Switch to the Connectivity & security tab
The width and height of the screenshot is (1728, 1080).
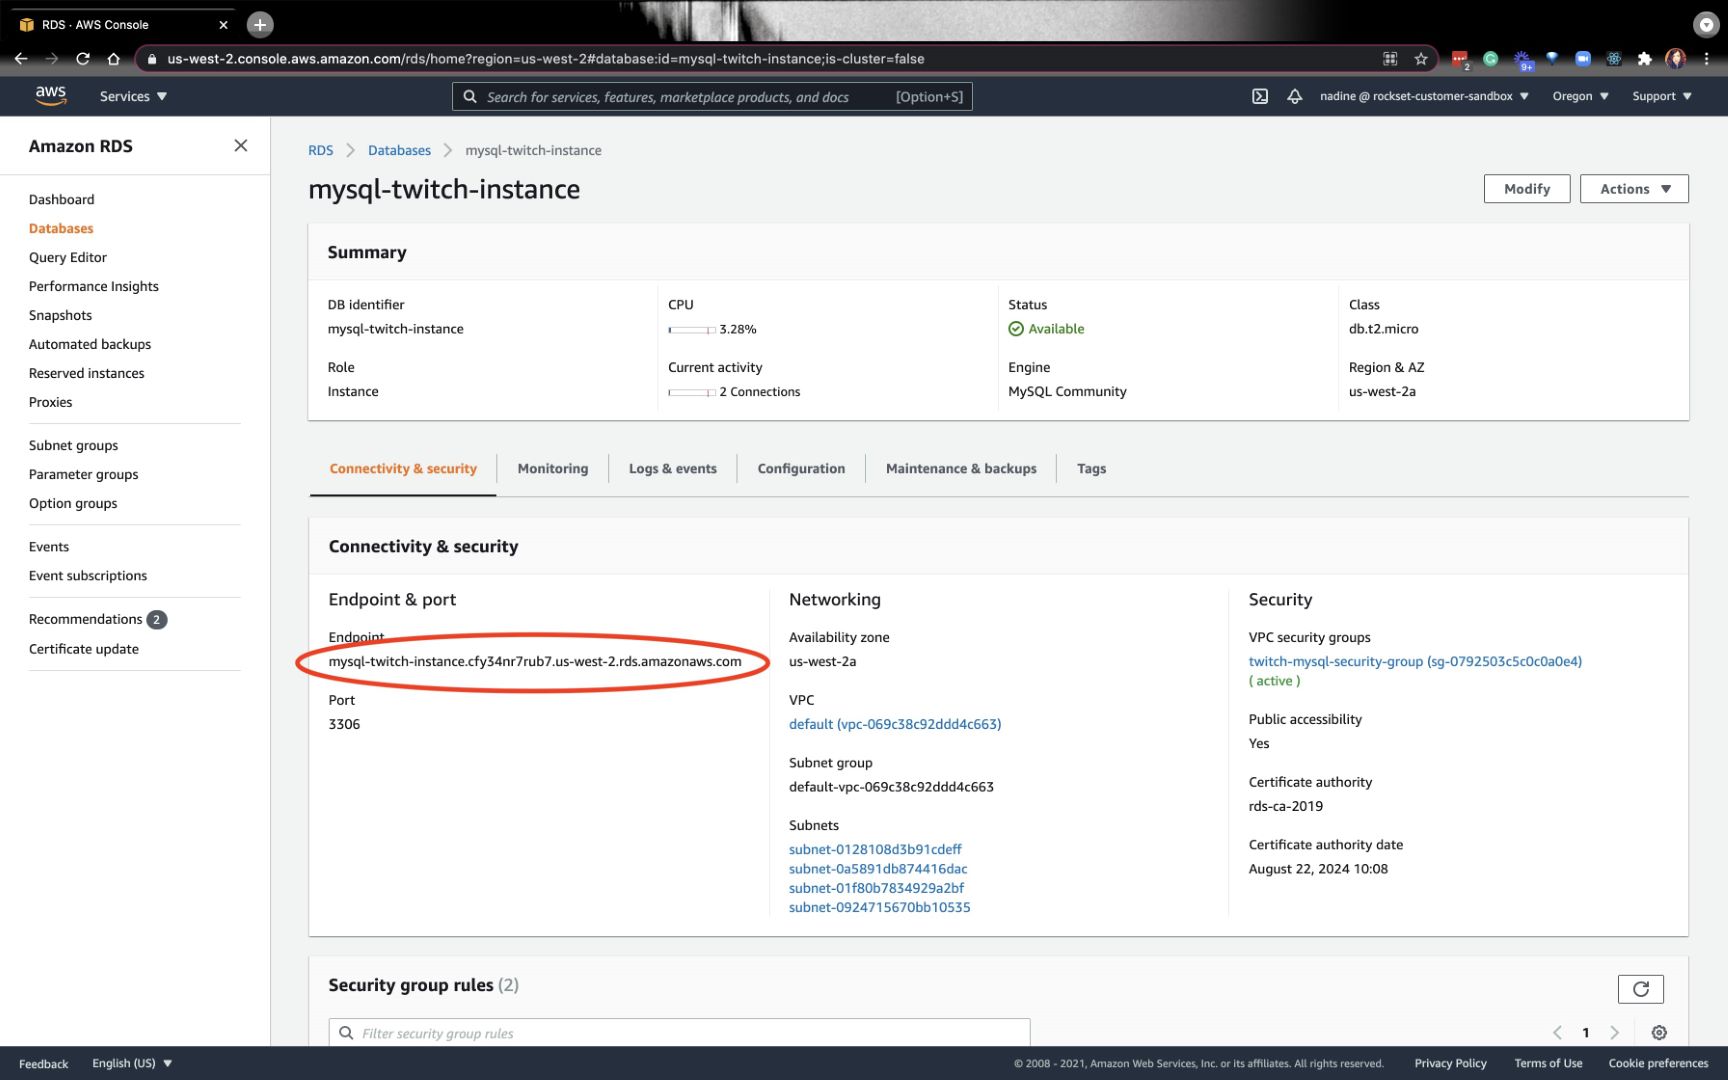[x=403, y=469]
